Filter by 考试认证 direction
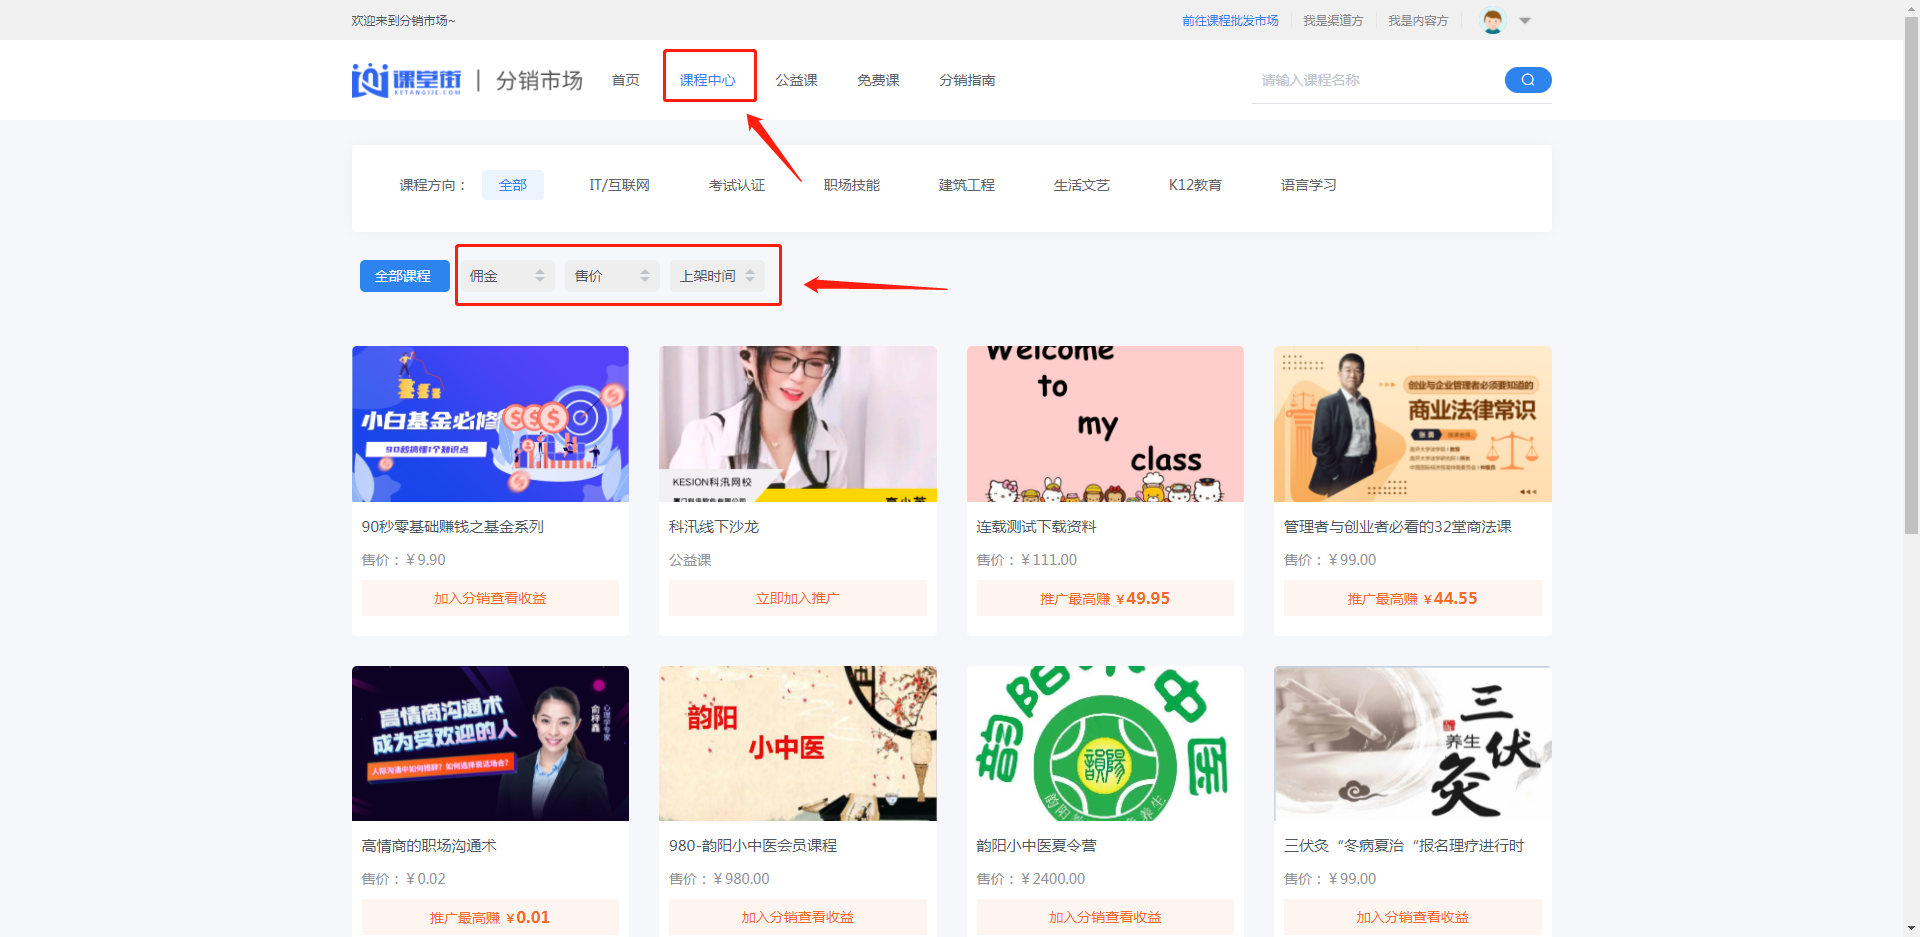The height and width of the screenshot is (937, 1920). pyautogui.click(x=737, y=185)
